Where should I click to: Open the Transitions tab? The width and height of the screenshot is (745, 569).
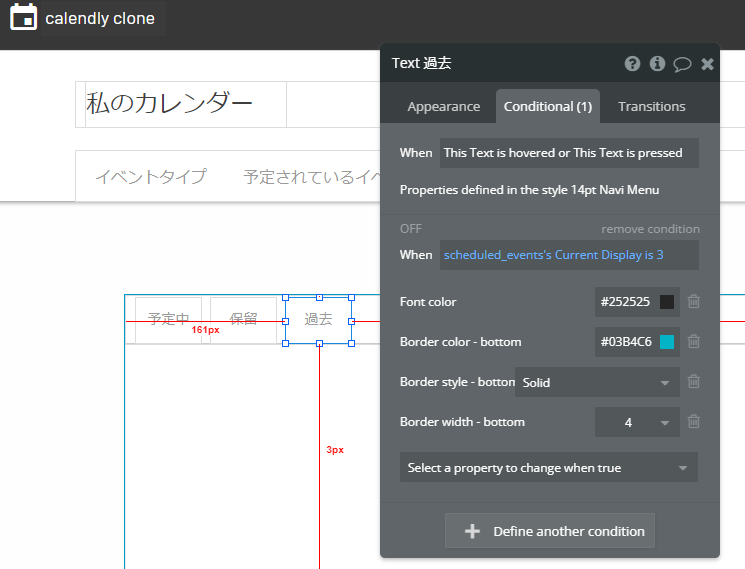(x=651, y=106)
